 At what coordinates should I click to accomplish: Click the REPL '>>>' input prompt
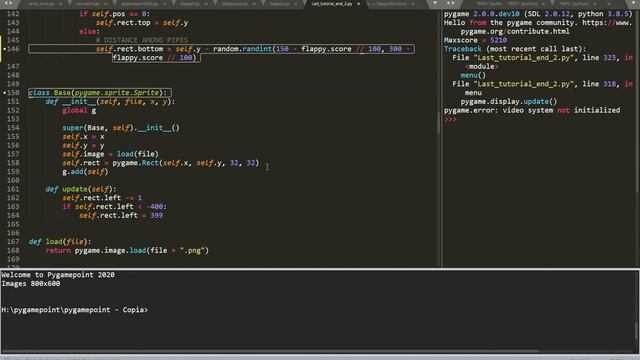point(450,120)
